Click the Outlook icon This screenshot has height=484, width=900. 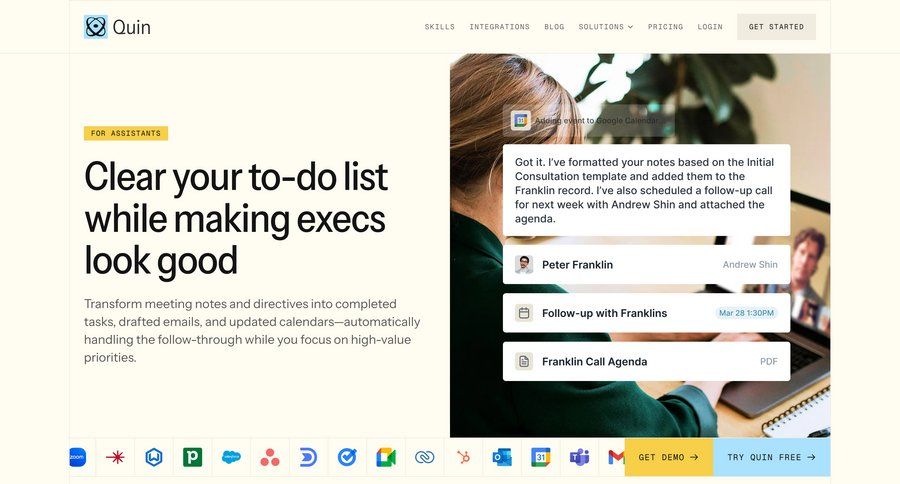tap(502, 457)
